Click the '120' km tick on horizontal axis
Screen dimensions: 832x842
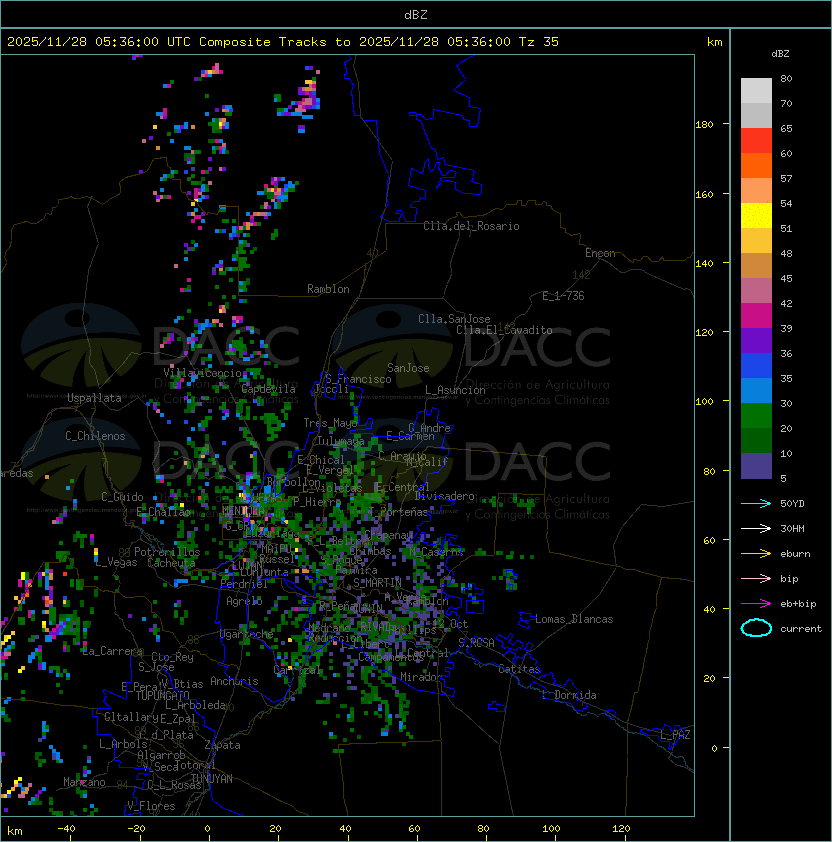[621, 829]
